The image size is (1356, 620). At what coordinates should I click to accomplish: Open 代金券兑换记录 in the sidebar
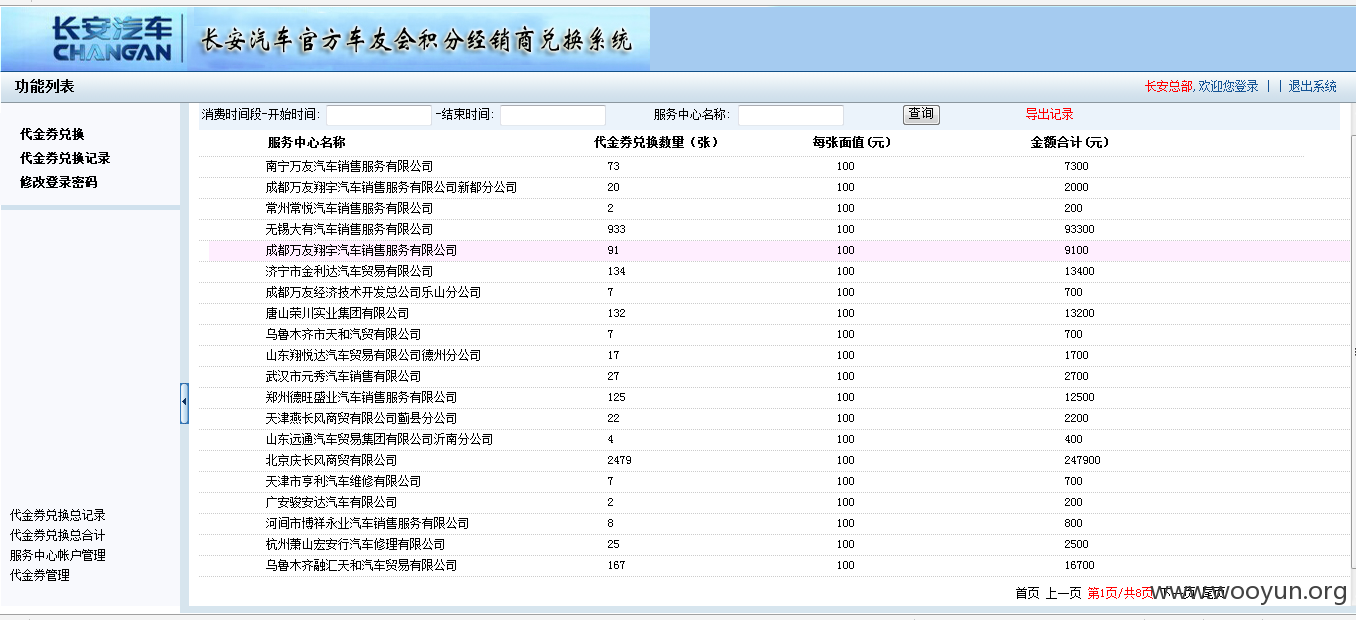click(x=65, y=158)
